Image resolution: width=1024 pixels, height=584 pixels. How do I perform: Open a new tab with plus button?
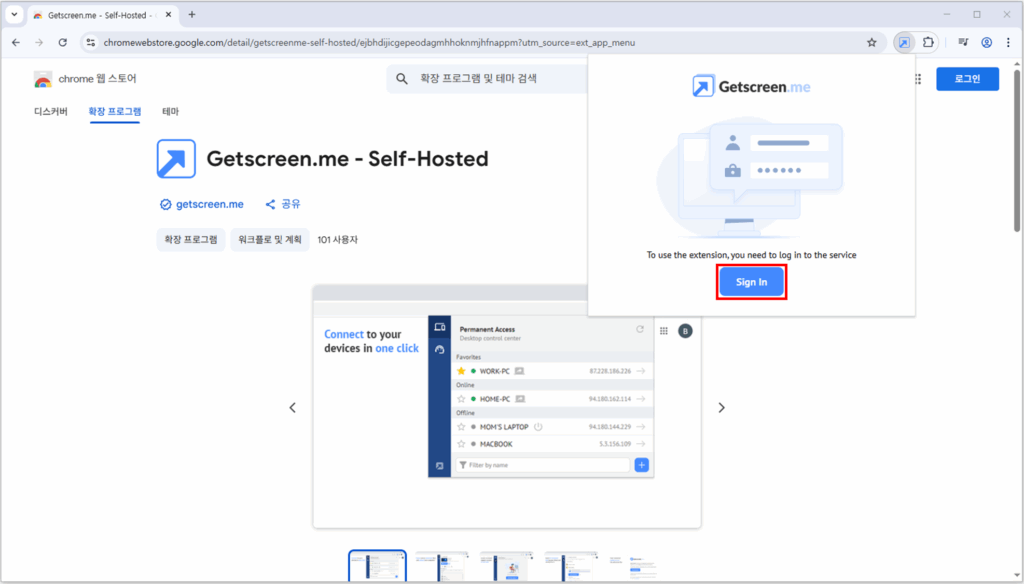point(191,14)
